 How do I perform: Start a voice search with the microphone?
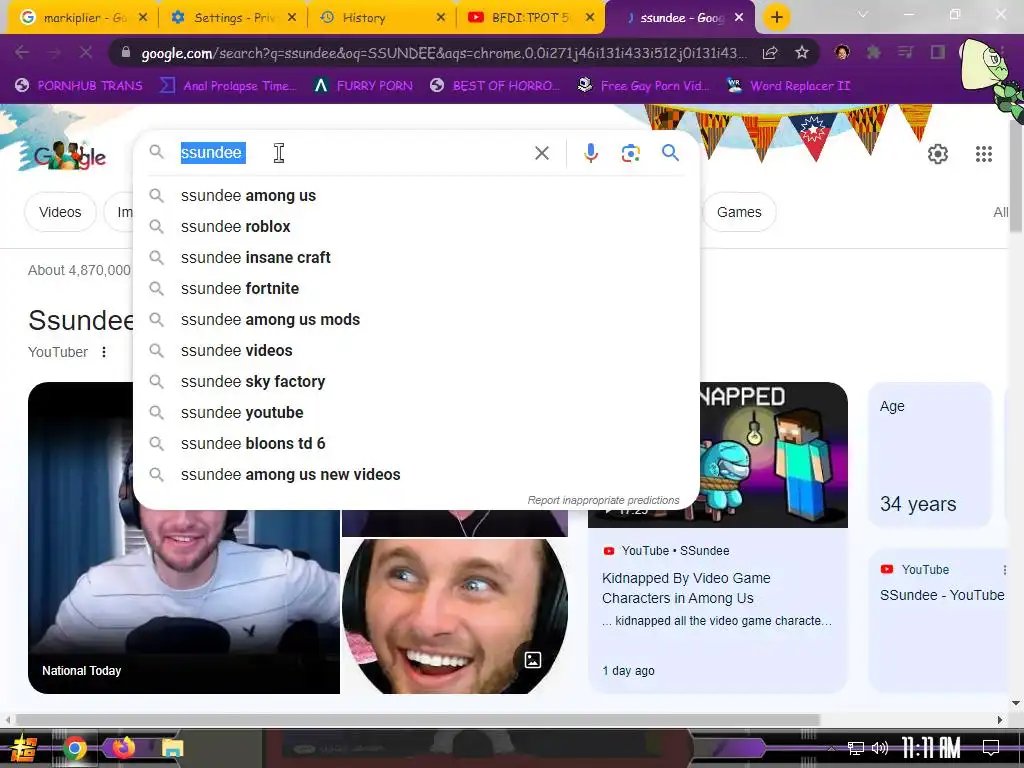[x=590, y=153]
